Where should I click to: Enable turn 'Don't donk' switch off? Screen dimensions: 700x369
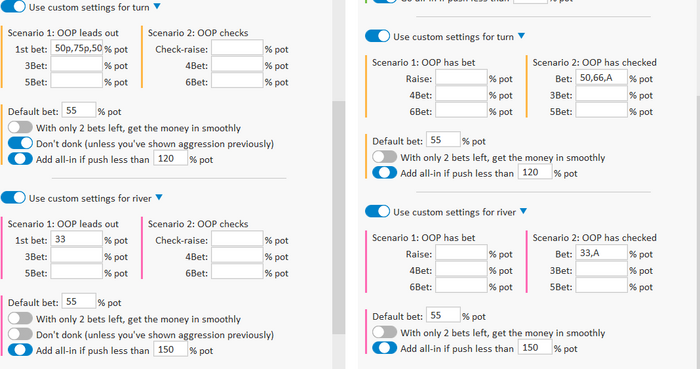pyautogui.click(x=20, y=143)
